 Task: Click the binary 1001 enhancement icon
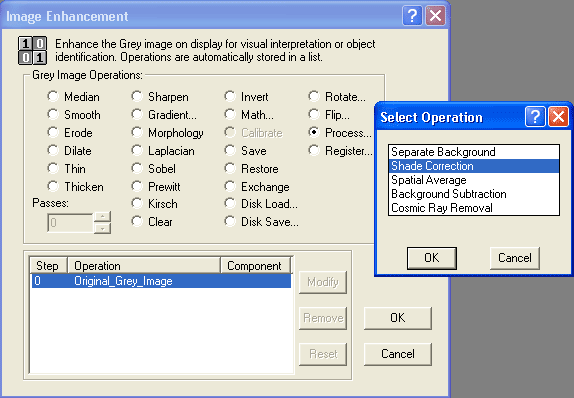[x=33, y=51]
